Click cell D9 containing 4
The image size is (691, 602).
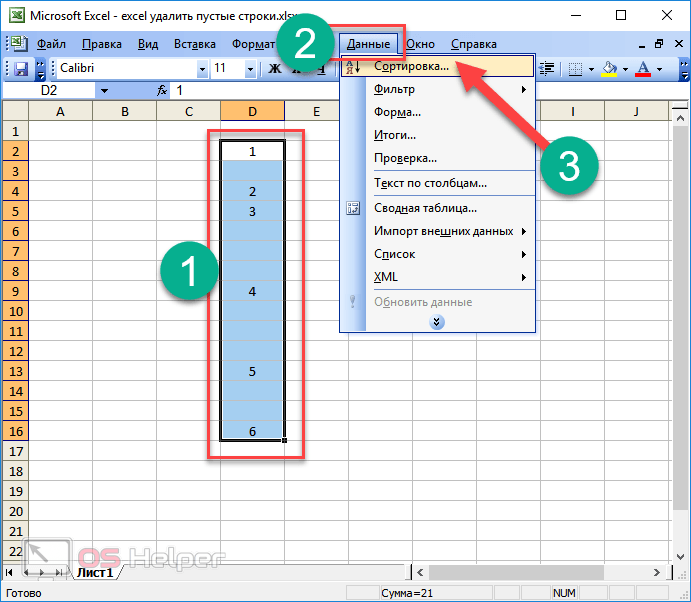click(253, 291)
